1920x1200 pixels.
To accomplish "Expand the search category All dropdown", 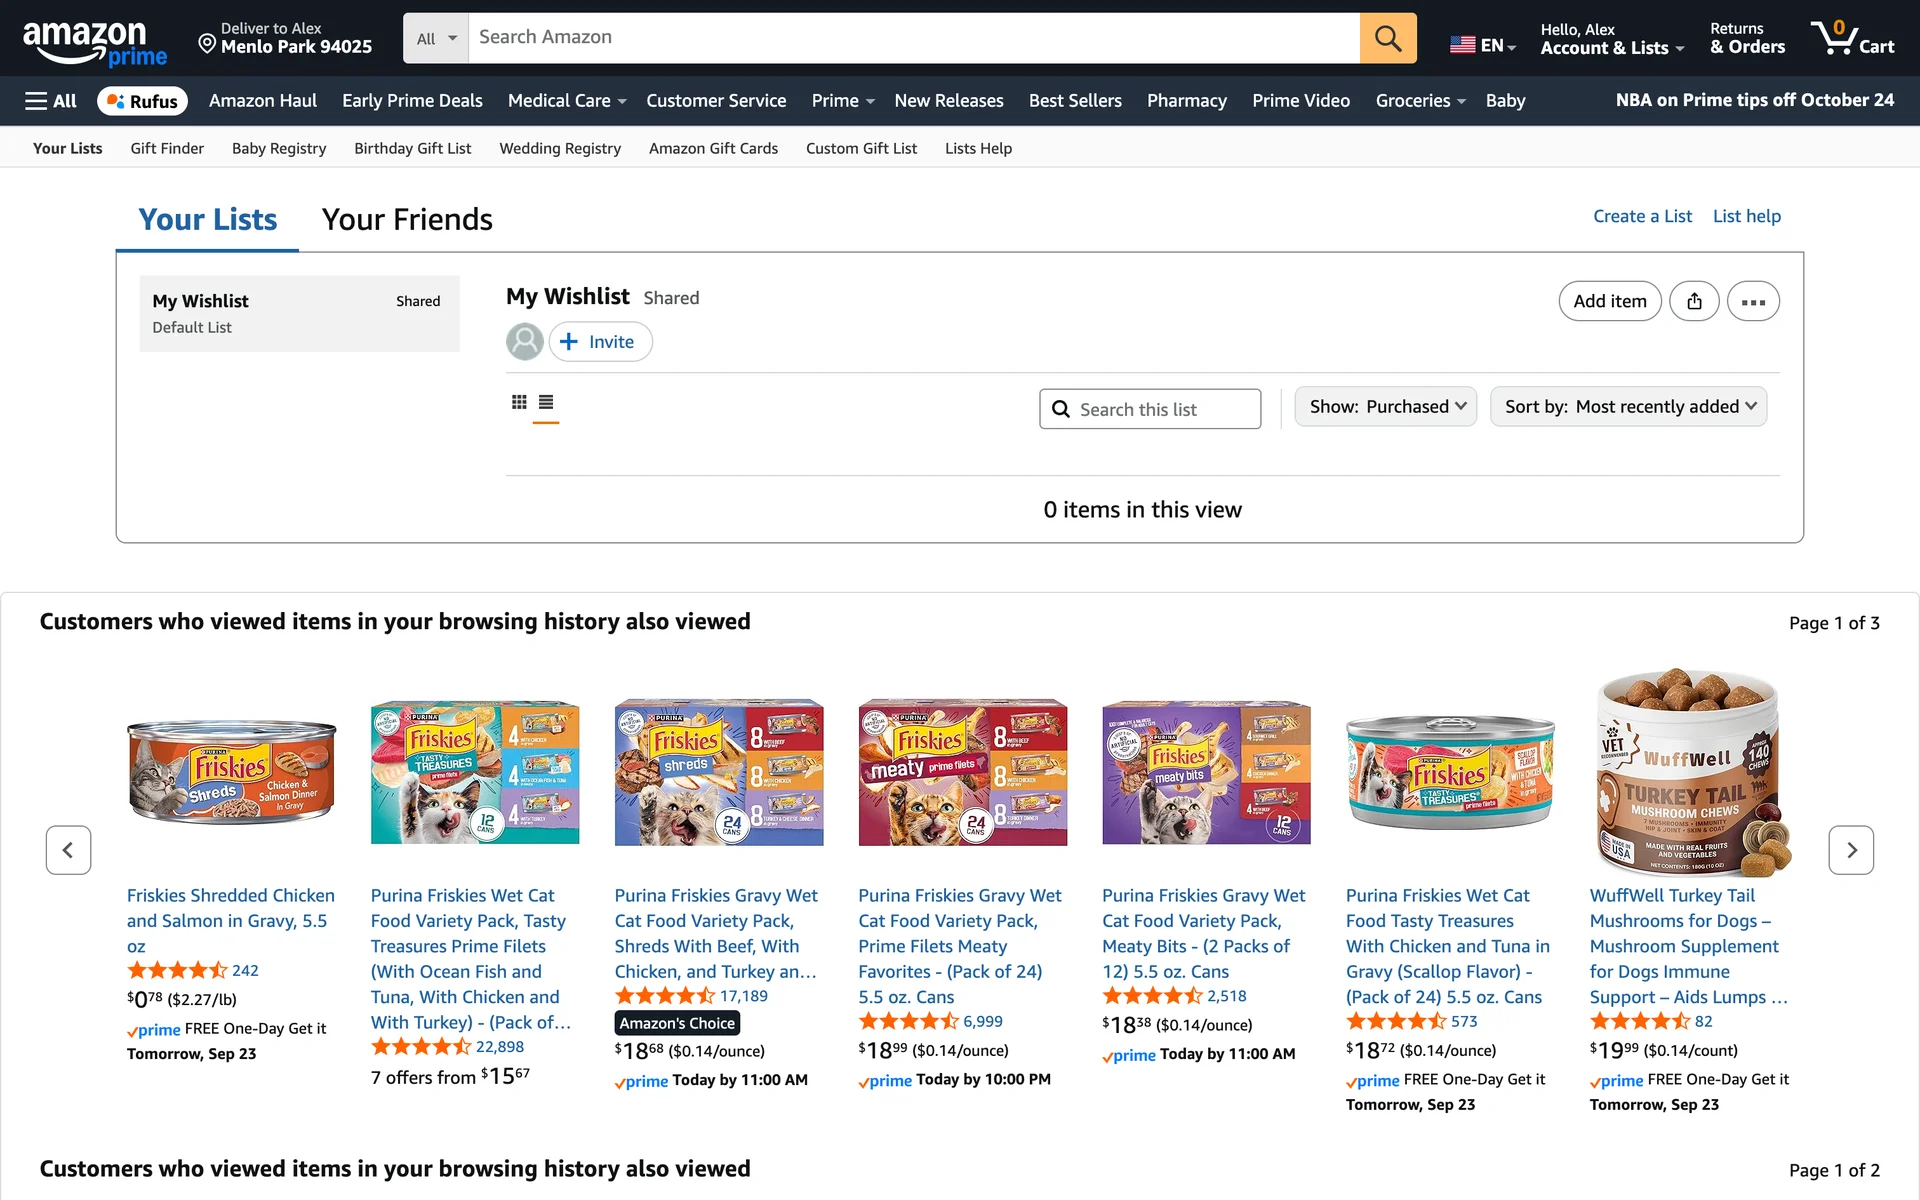I will coord(436,38).
